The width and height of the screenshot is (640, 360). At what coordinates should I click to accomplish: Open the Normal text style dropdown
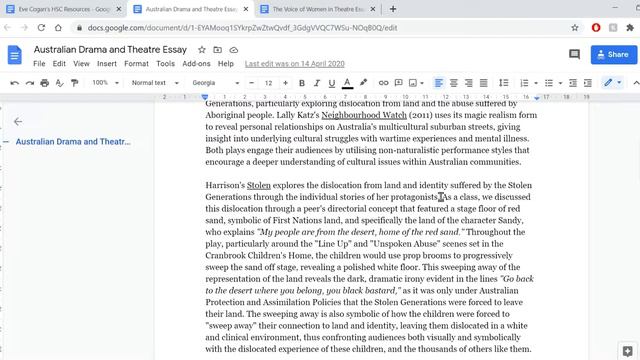(155, 83)
